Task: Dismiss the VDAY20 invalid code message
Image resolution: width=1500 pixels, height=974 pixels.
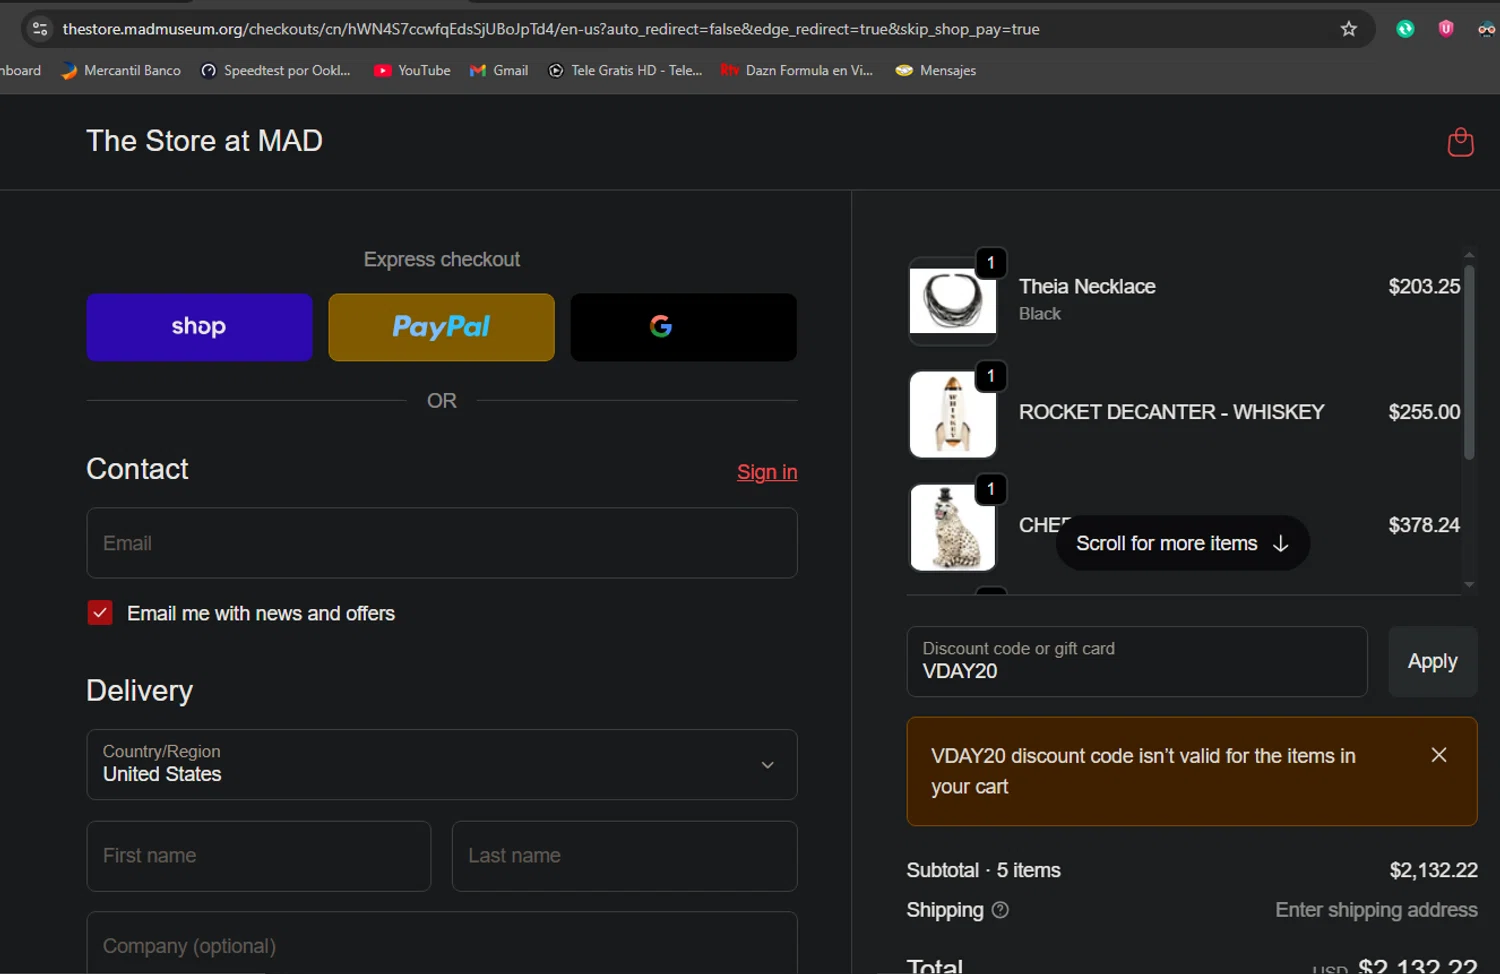Action: click(1439, 755)
